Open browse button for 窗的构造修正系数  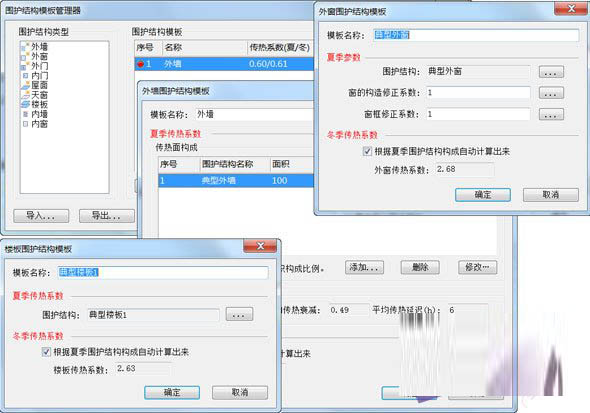[551, 93]
